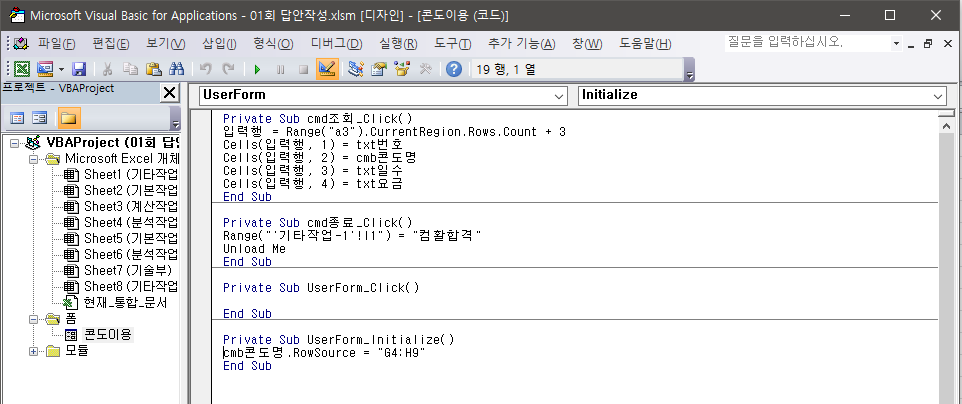Collapse the Microsoft Excel 개체 folder

tap(35, 159)
